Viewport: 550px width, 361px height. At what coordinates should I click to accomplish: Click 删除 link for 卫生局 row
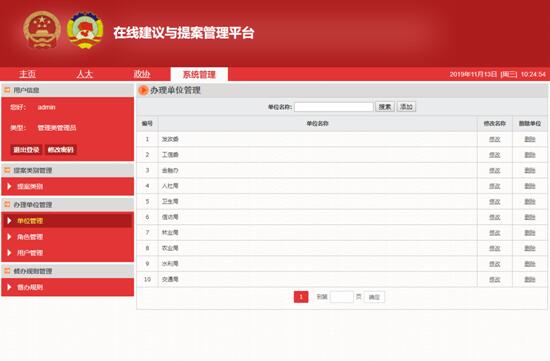click(530, 202)
